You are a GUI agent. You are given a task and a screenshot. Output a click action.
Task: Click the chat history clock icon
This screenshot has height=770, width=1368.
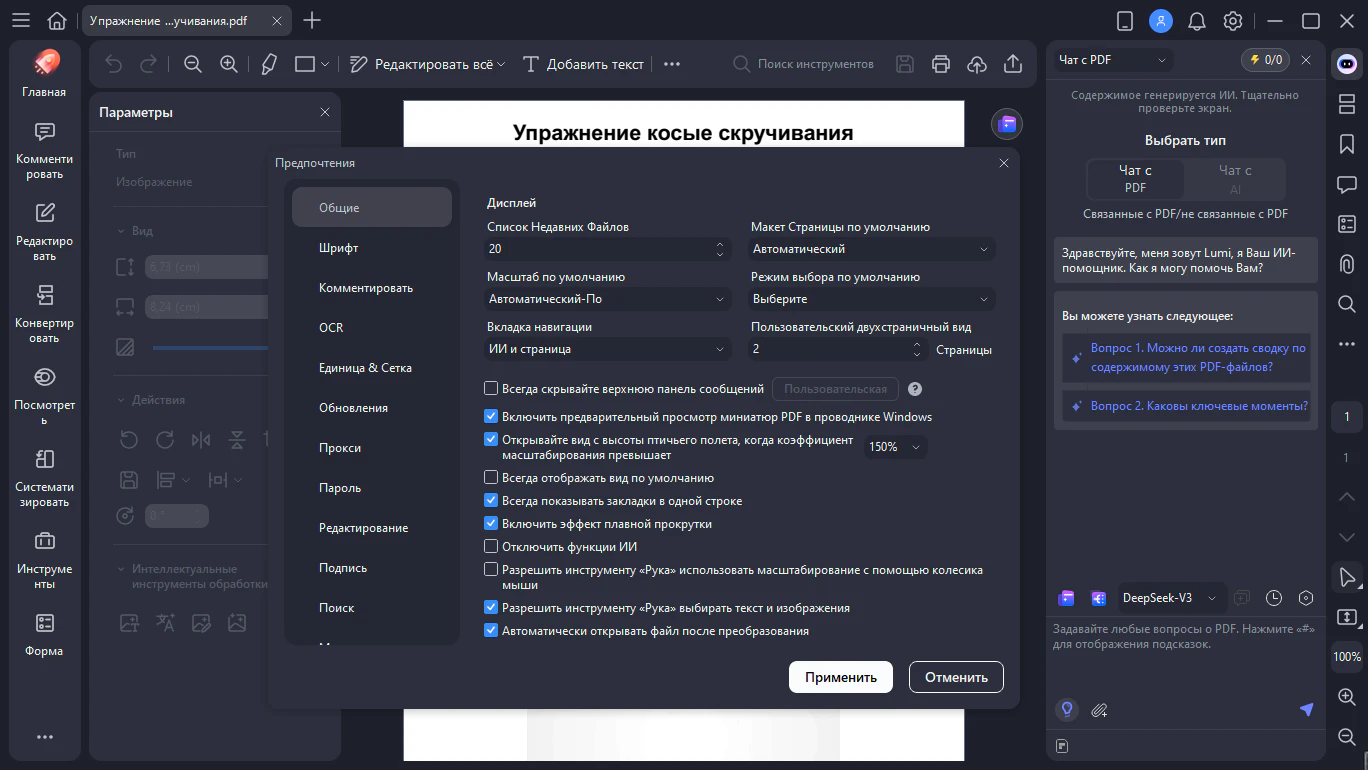tap(1274, 598)
